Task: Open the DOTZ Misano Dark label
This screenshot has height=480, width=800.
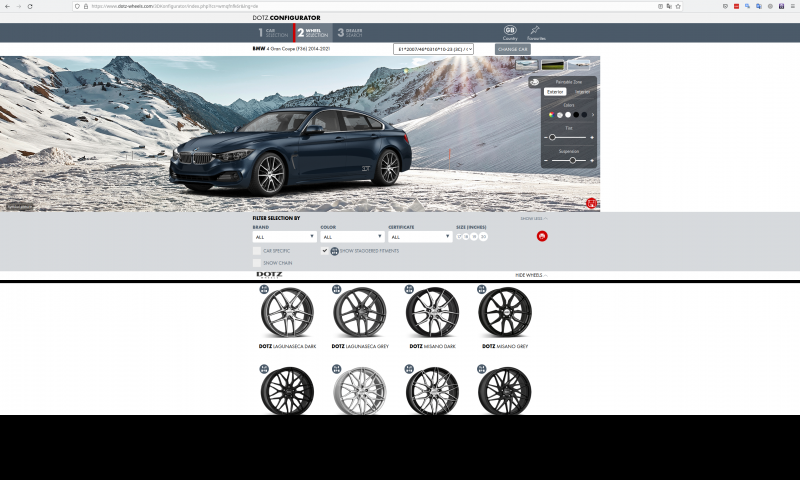Action: (433, 346)
